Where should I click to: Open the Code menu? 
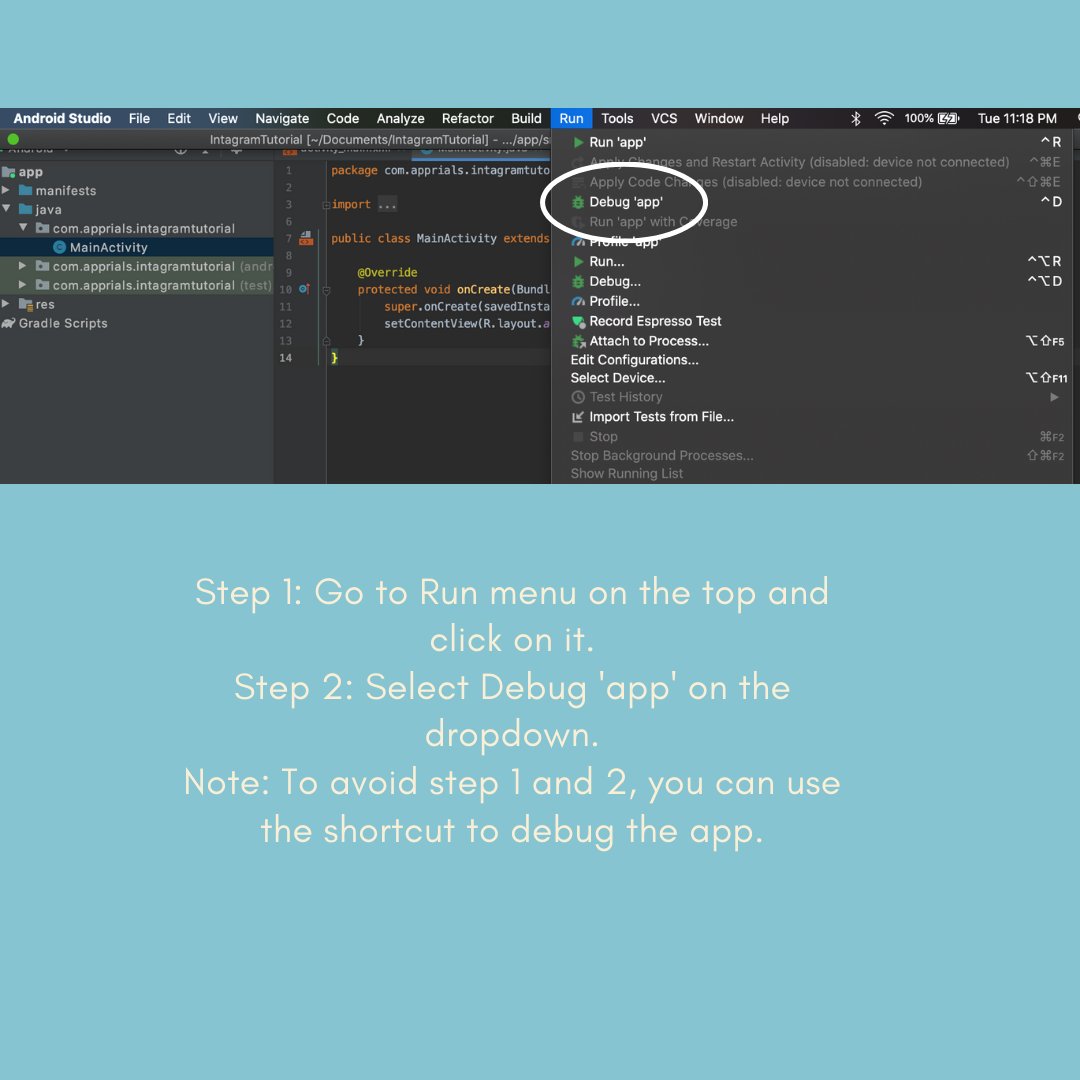coord(343,118)
